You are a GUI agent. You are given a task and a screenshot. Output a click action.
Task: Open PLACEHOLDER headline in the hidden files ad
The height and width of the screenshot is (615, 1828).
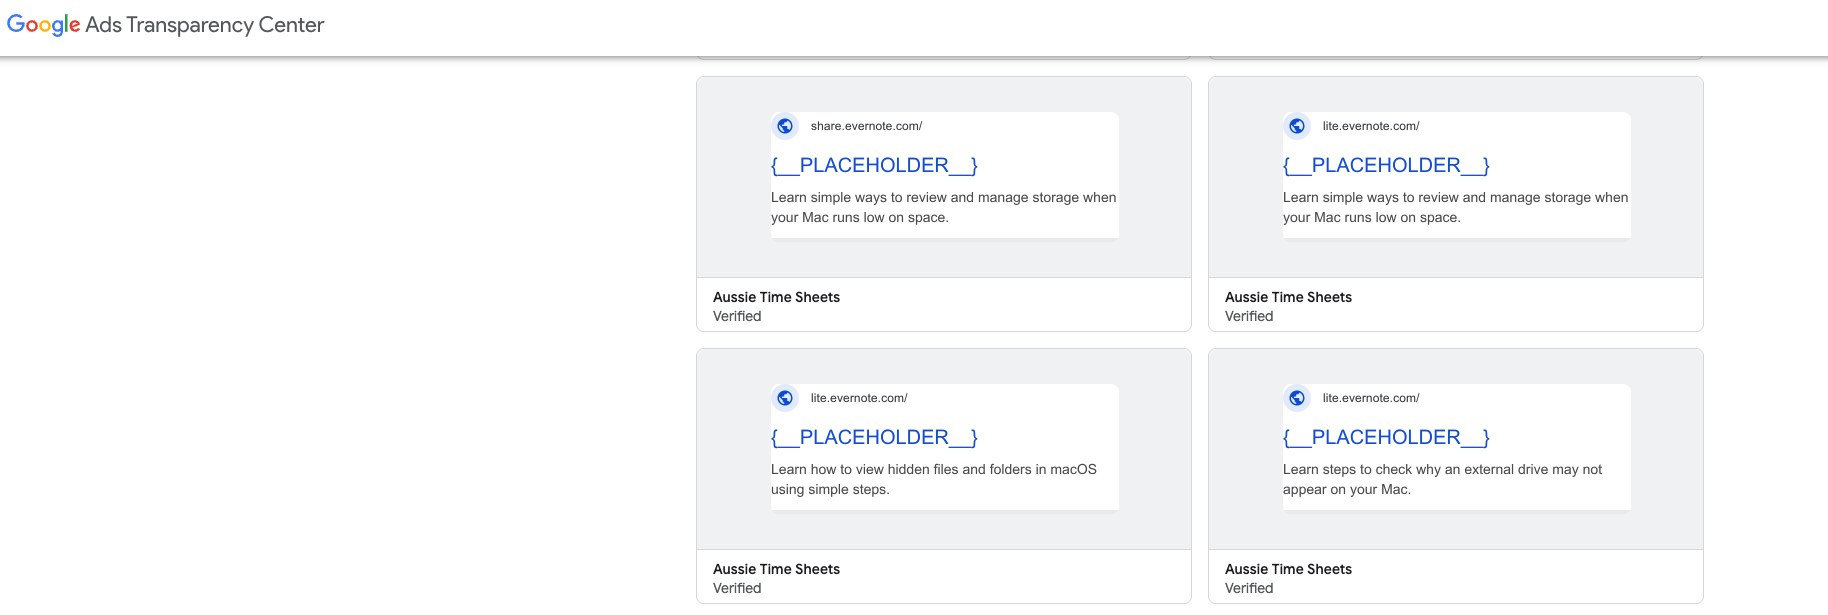[874, 437]
